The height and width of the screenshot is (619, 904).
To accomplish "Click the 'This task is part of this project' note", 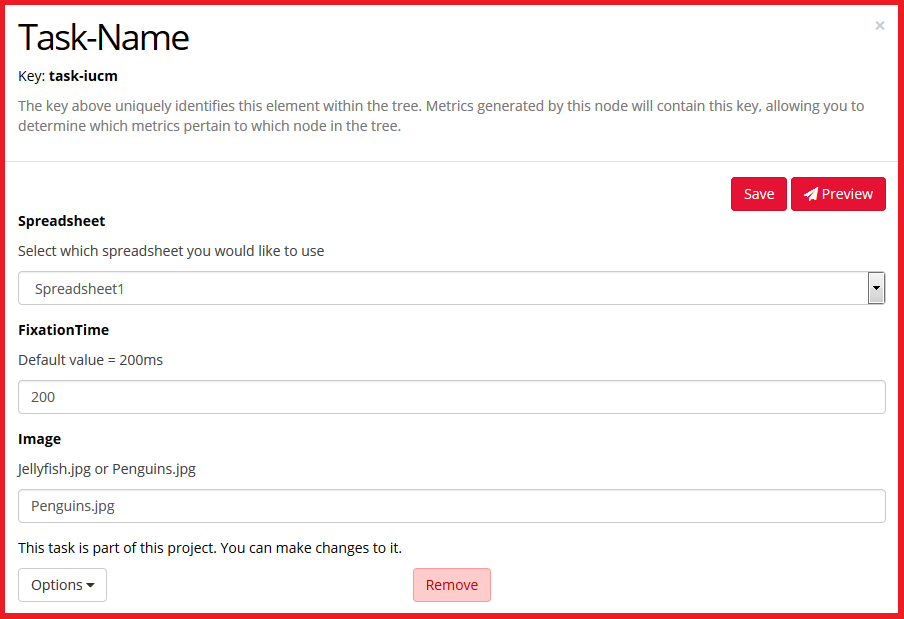I will coord(210,548).
